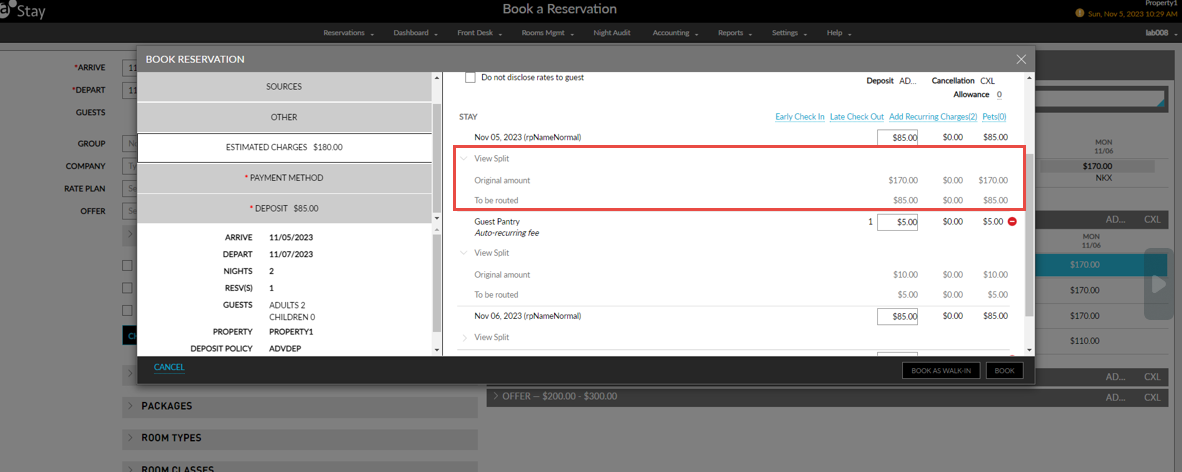Click the 11/07/2023 depart date value
The image size is (1182, 472).
coord(291,254)
